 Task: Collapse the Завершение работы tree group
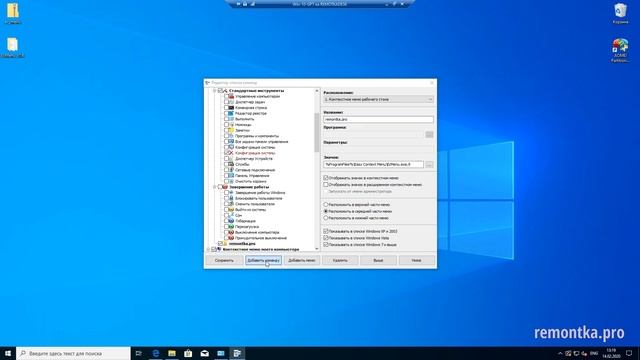click(215, 187)
